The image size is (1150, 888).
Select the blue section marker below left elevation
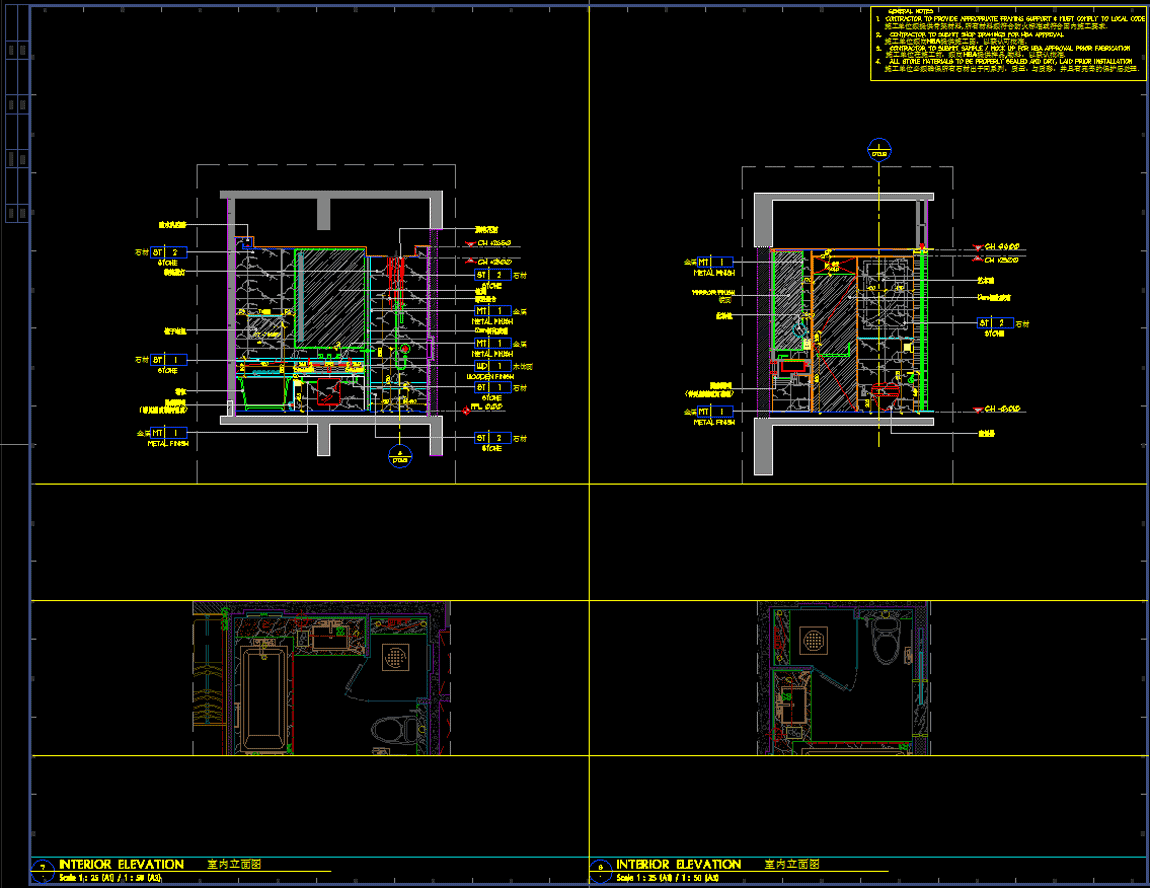point(400,457)
